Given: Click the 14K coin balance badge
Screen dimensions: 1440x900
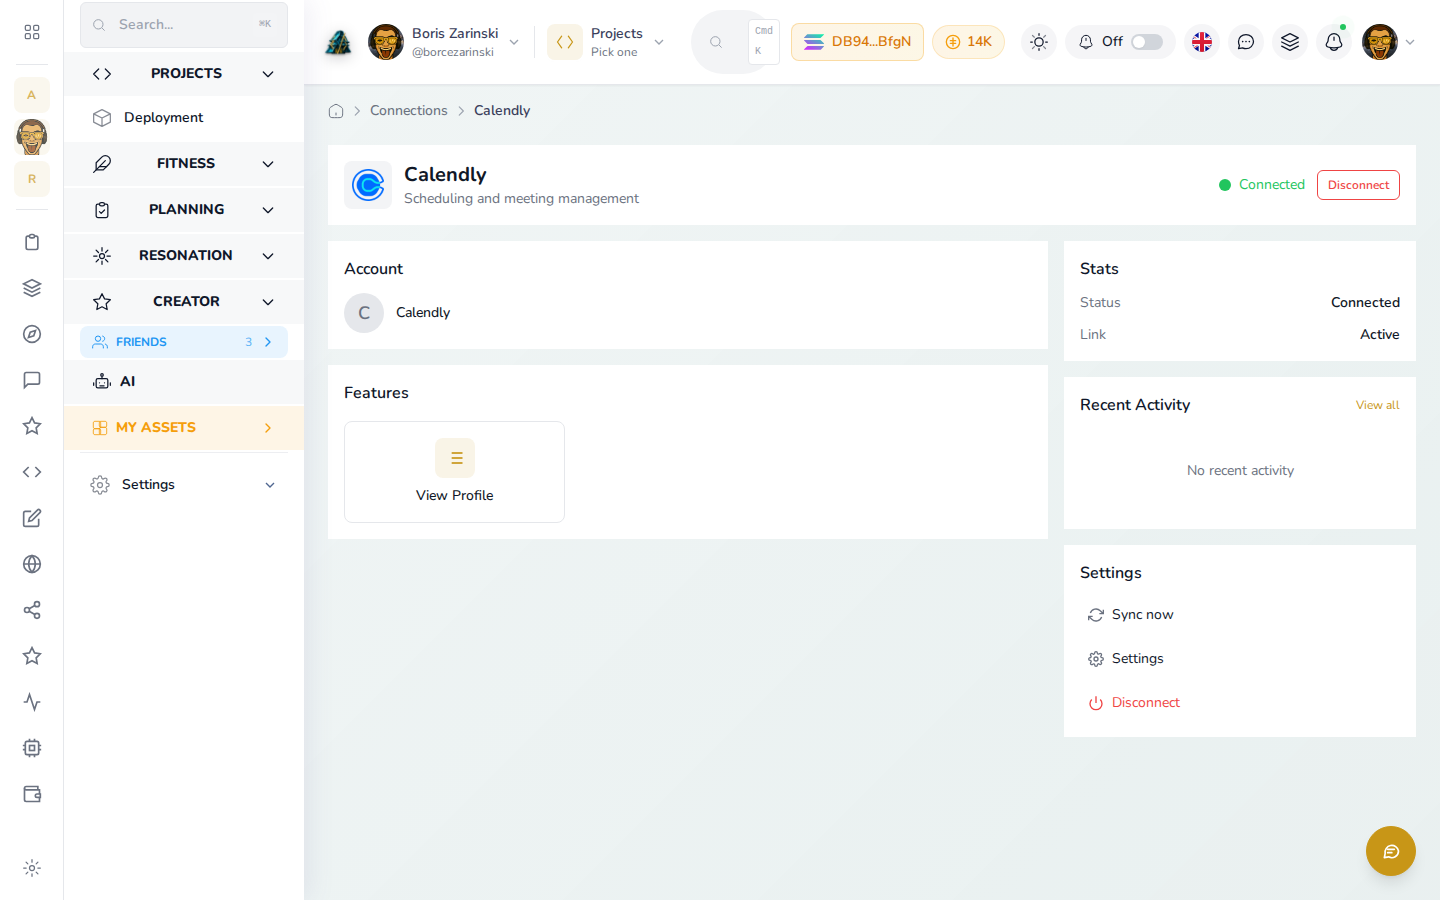Looking at the screenshot, I should coord(968,42).
